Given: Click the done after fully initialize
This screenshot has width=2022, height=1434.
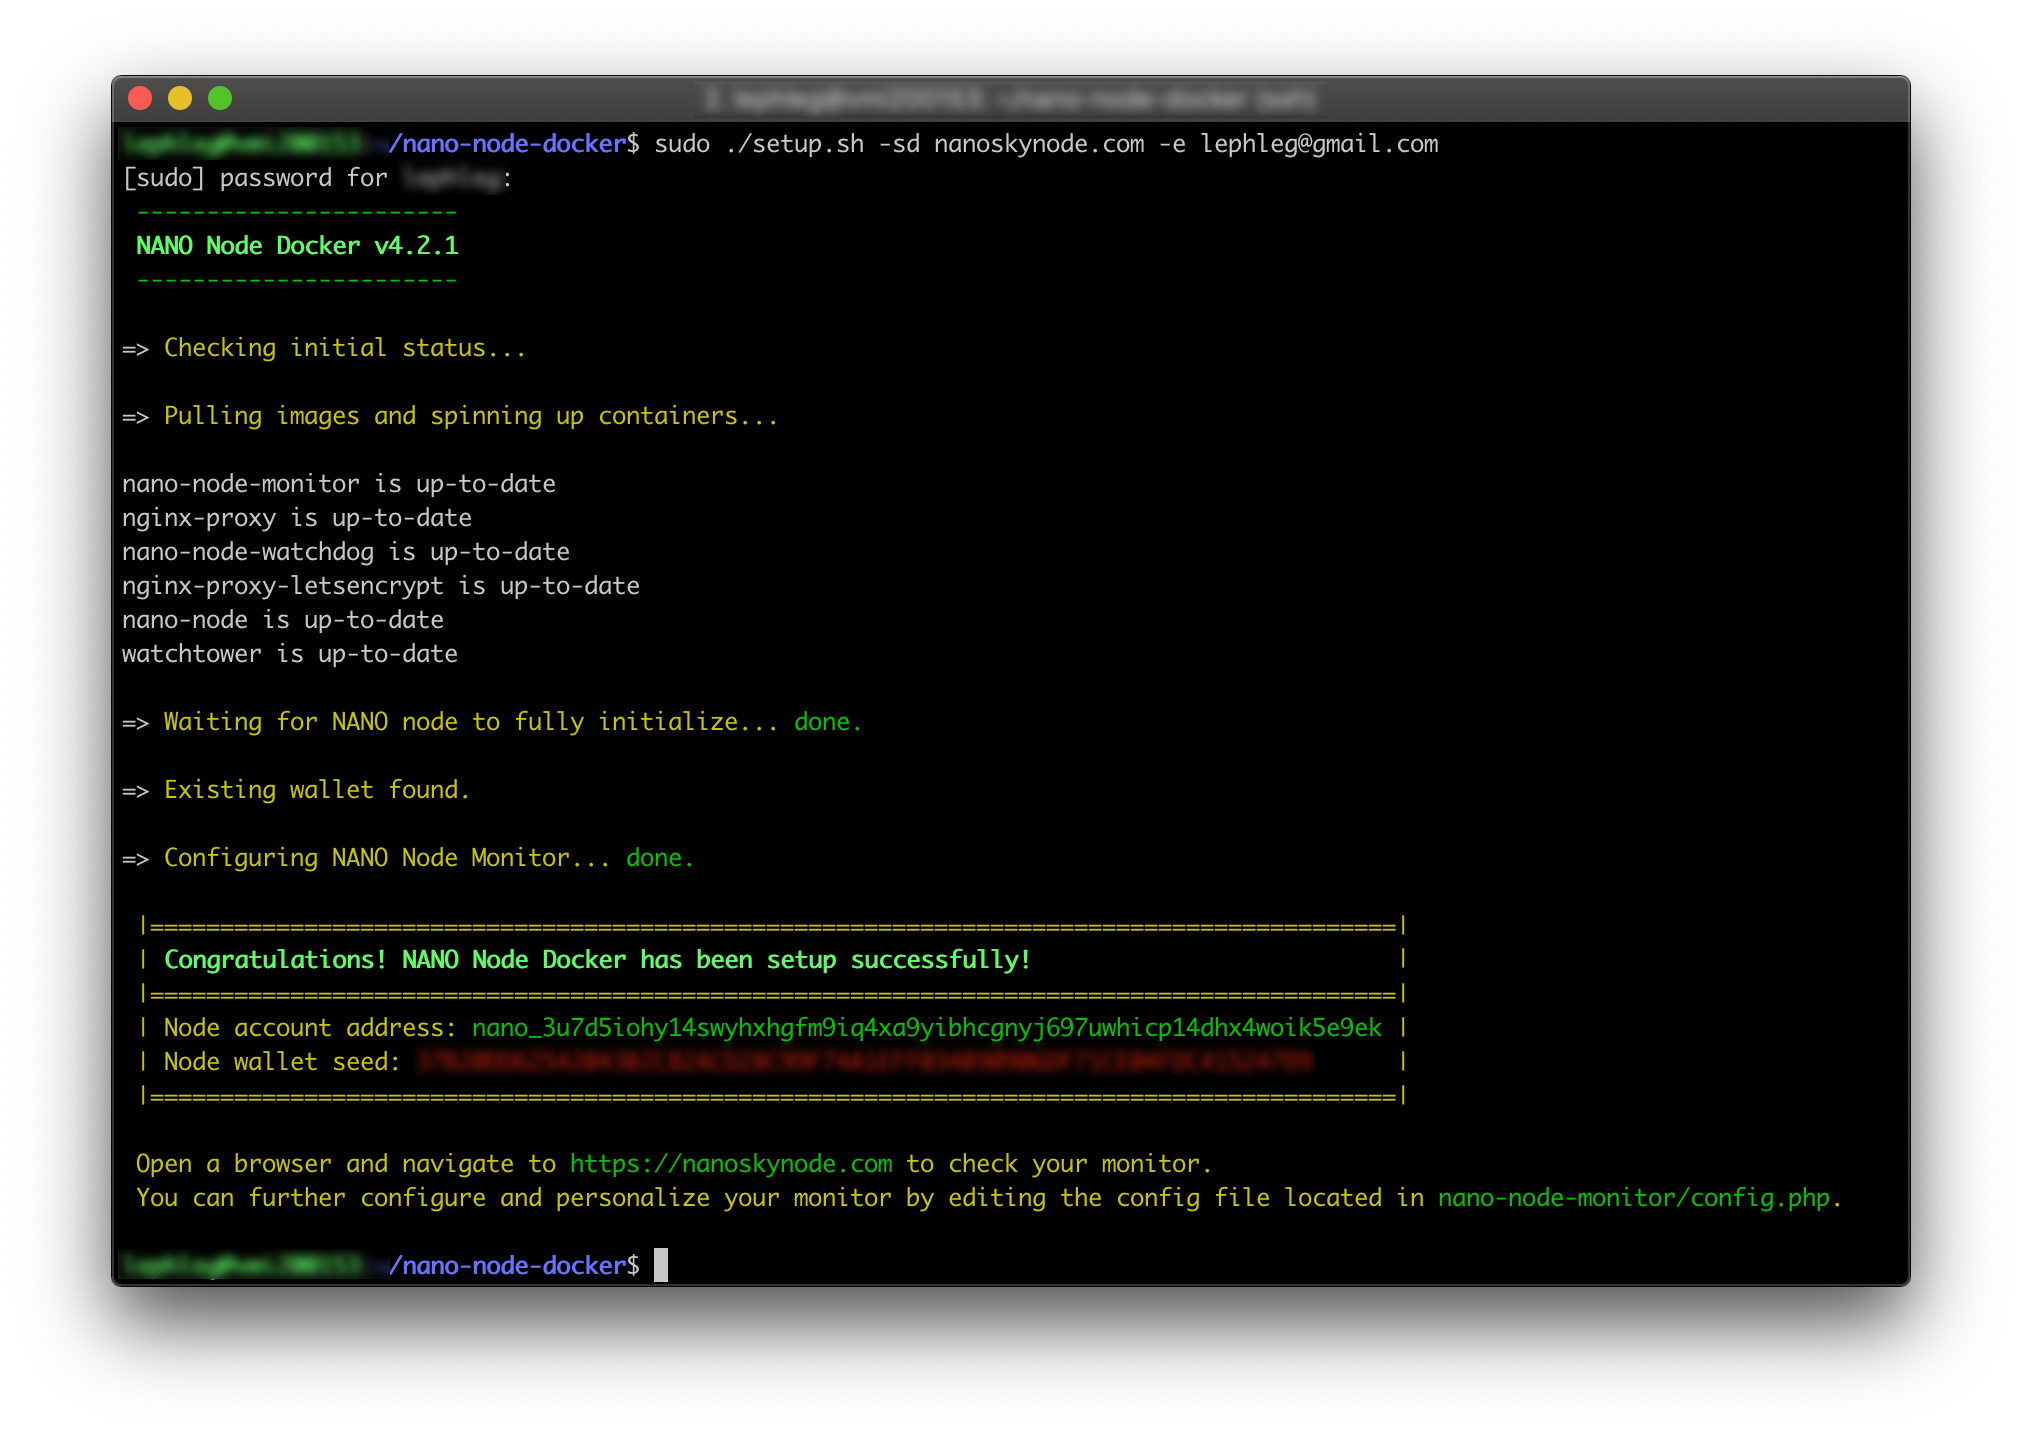Looking at the screenshot, I should pyautogui.click(x=827, y=722).
